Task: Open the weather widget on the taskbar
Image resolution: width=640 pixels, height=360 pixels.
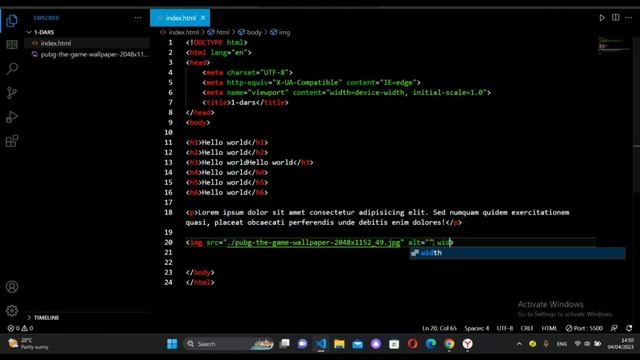Action: (x=29, y=344)
